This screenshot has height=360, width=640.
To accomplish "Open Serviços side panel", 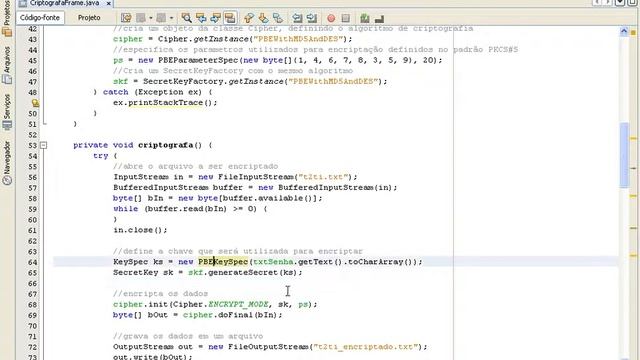I will tap(7, 112).
